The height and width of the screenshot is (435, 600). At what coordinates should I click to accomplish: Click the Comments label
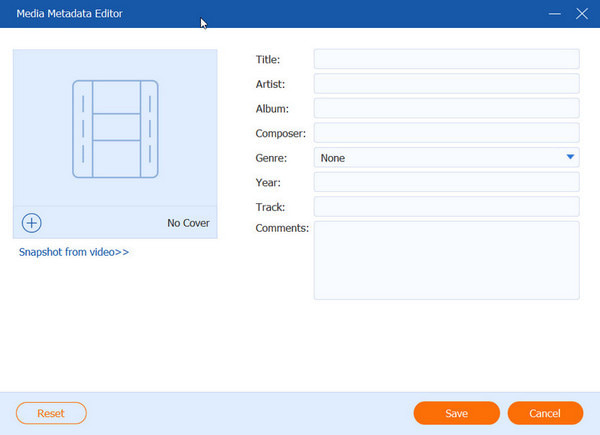pos(282,229)
